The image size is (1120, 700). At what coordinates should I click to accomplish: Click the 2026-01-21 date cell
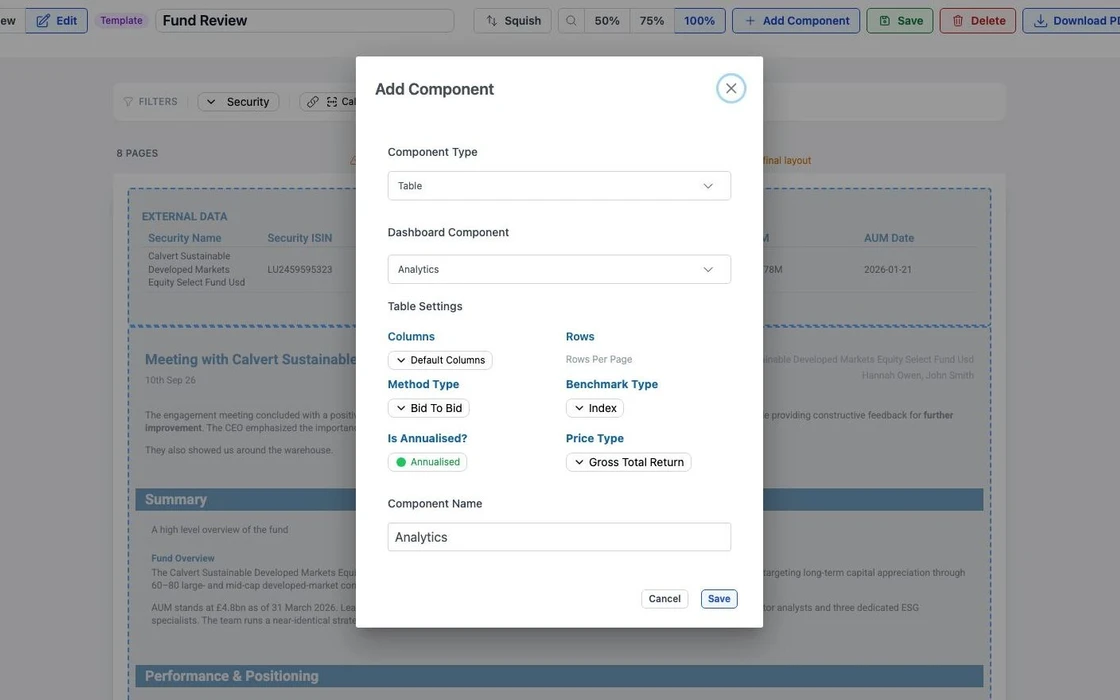coord(887,269)
